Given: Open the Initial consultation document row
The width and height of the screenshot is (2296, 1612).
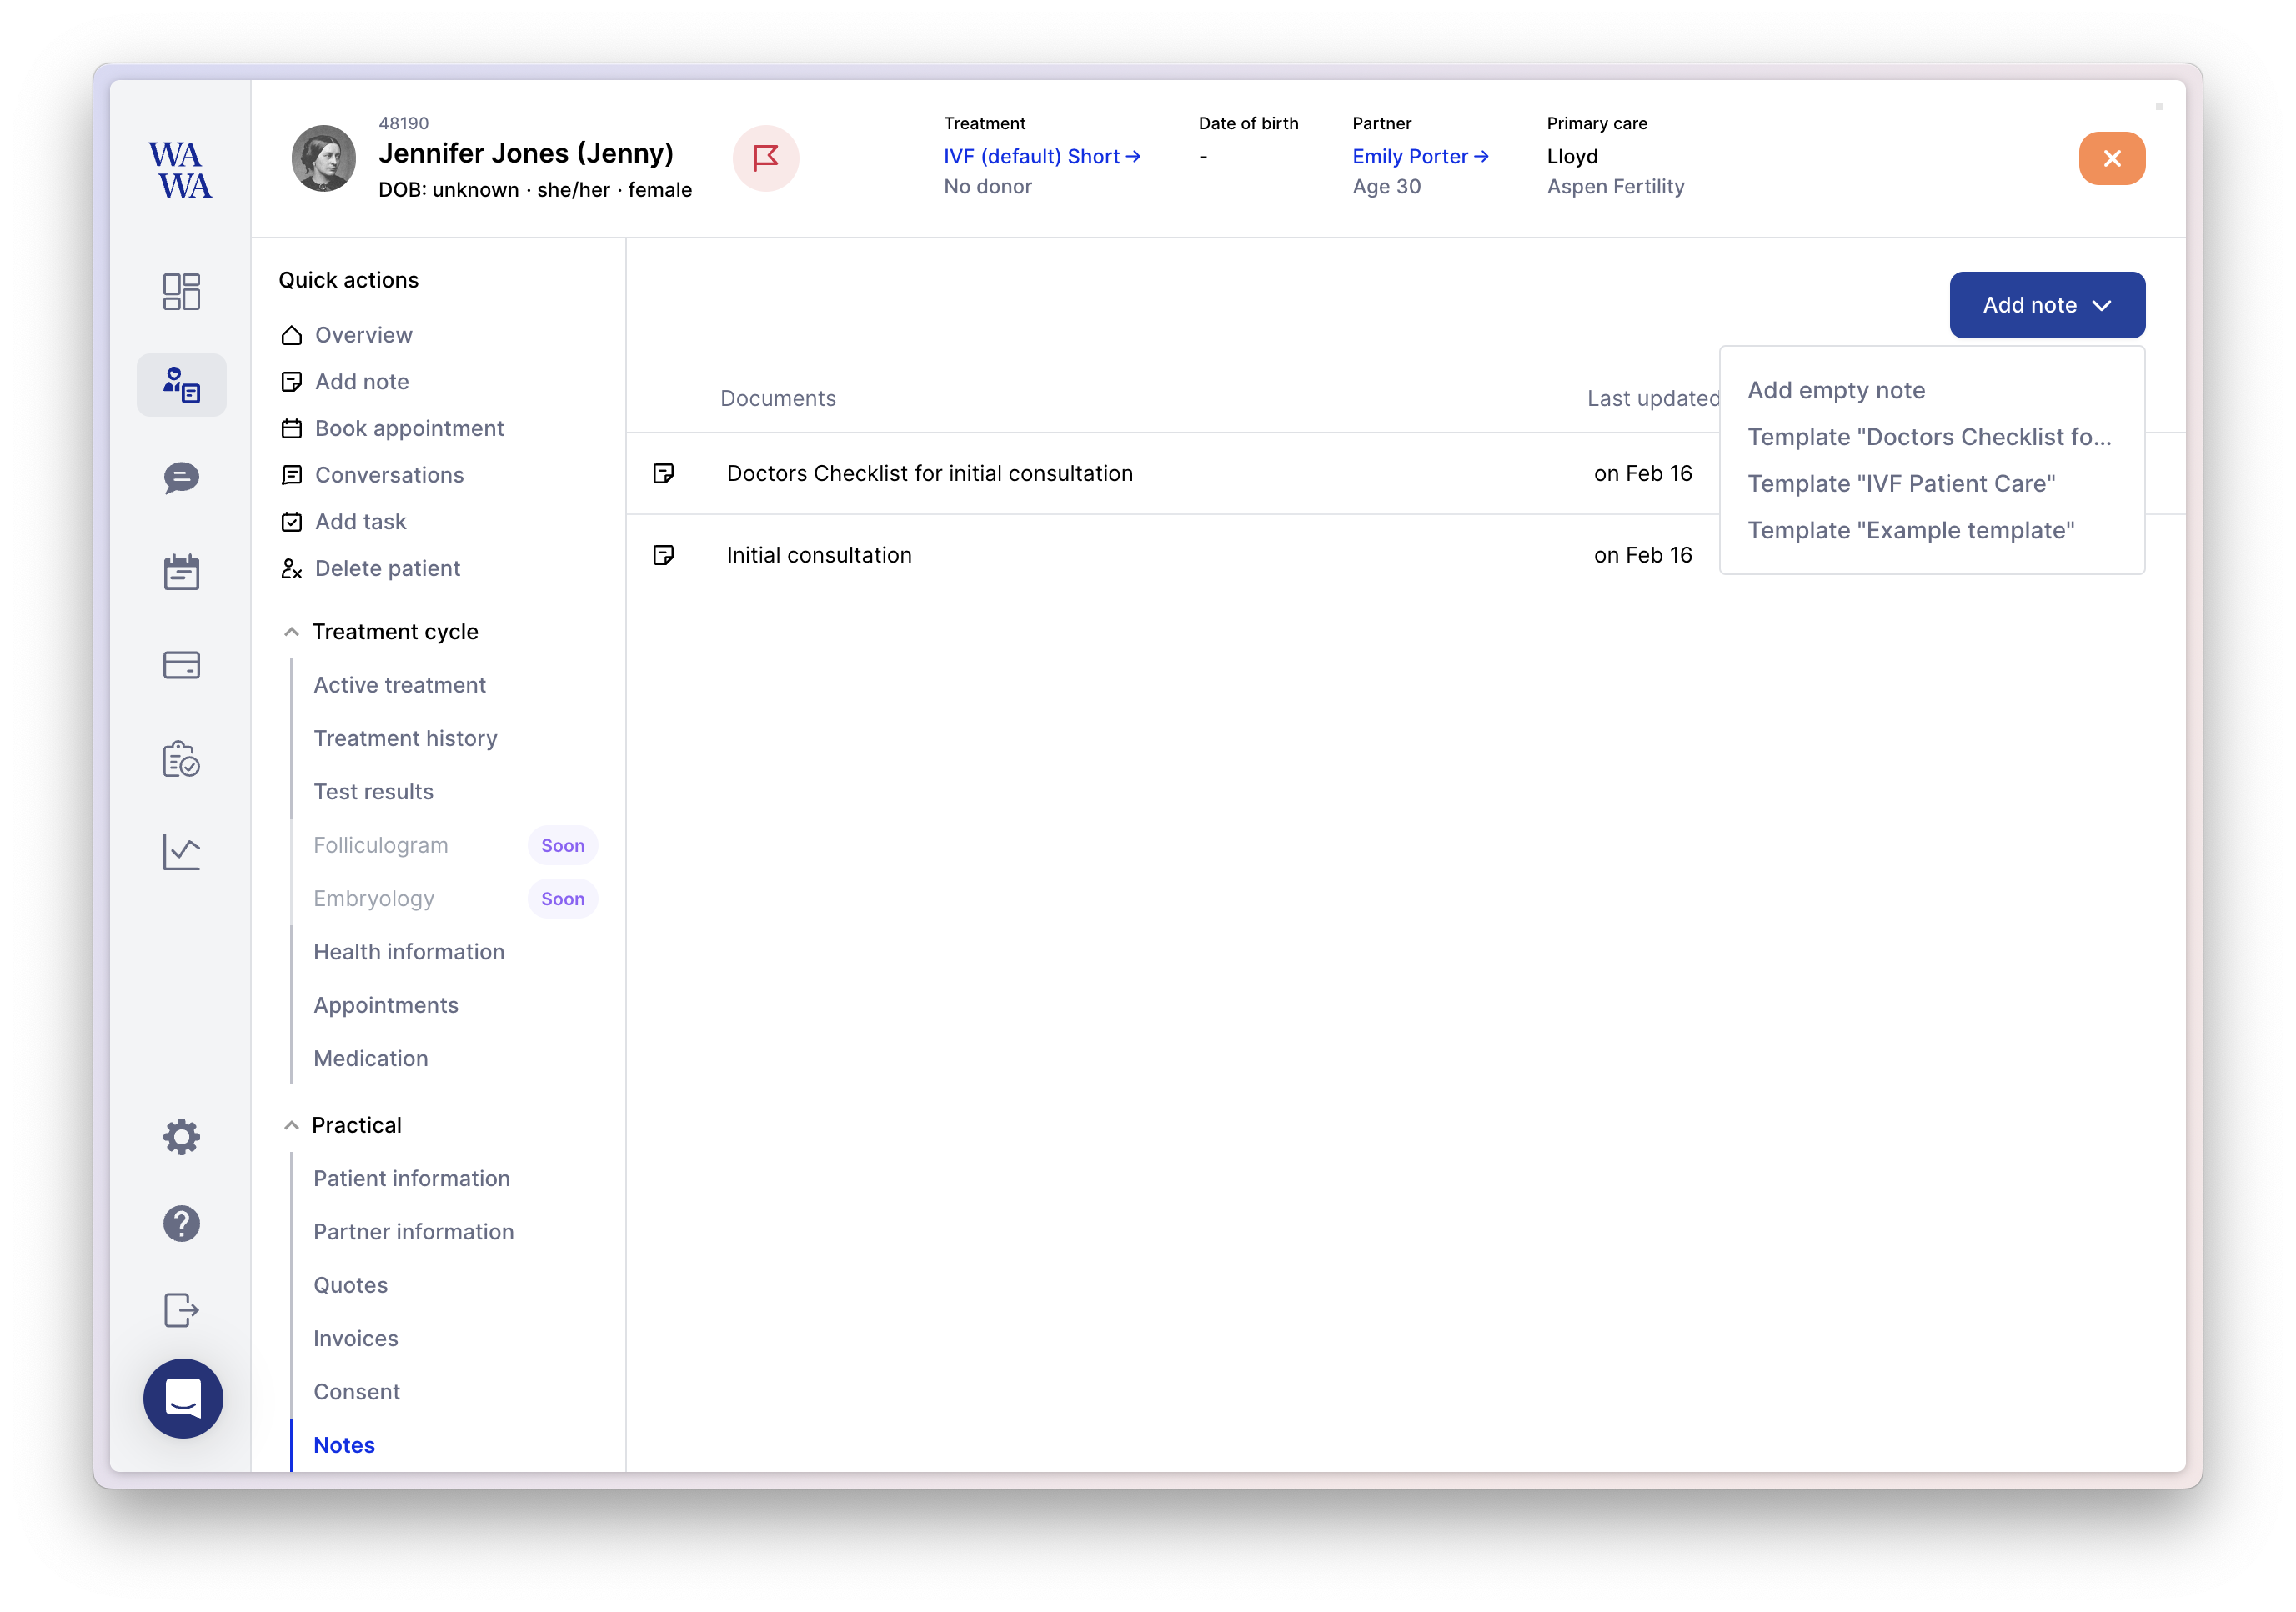Looking at the screenshot, I should 819,555.
